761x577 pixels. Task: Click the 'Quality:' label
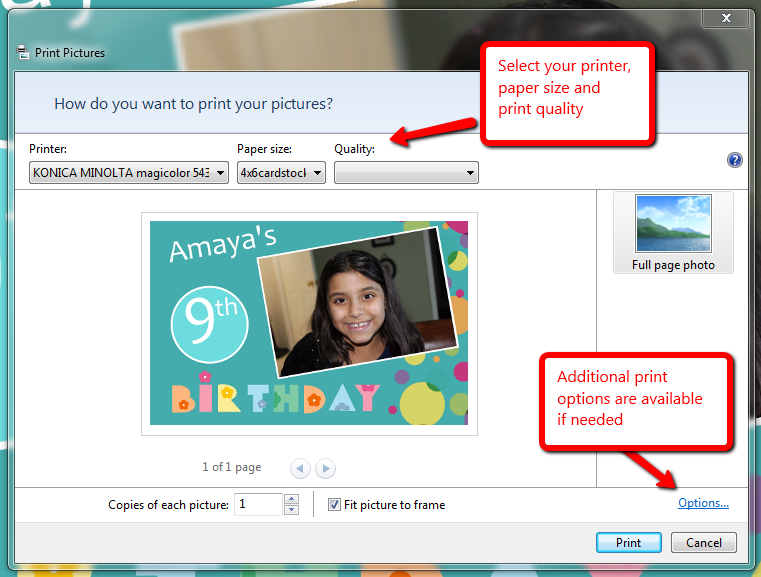coord(354,149)
